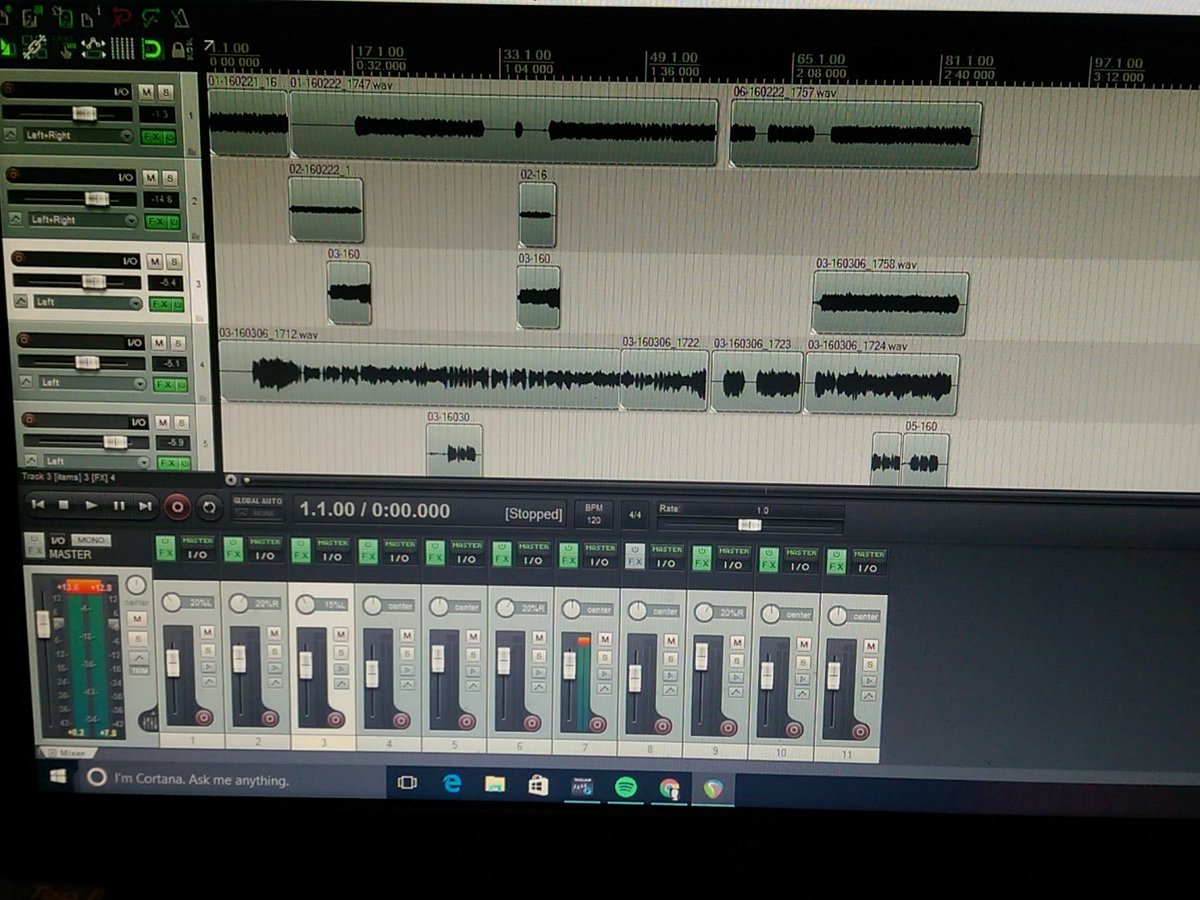
Task: Open Task View on the taskbar
Action: click(407, 783)
